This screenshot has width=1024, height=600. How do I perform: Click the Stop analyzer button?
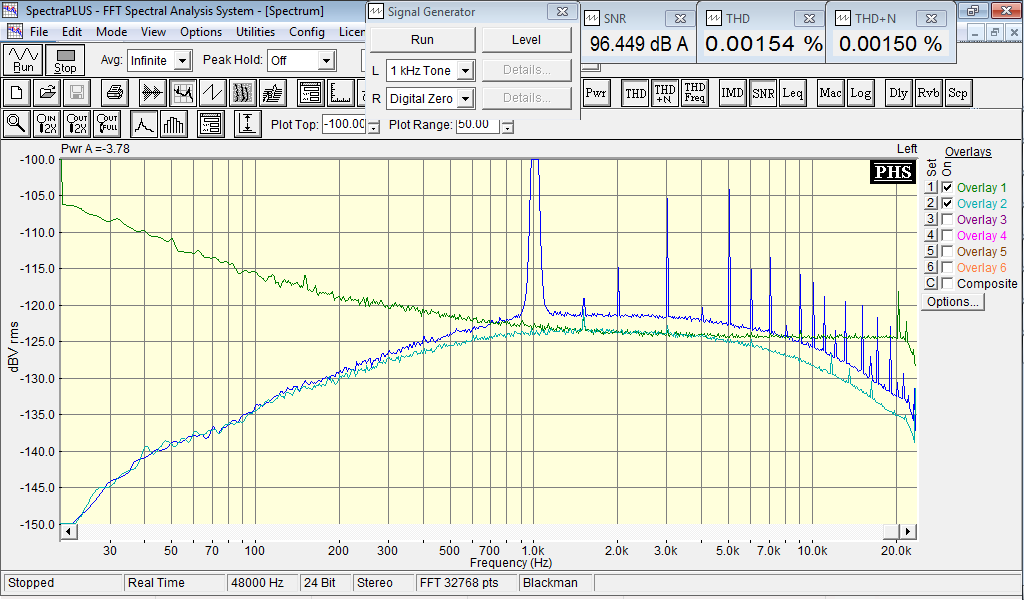pos(65,60)
